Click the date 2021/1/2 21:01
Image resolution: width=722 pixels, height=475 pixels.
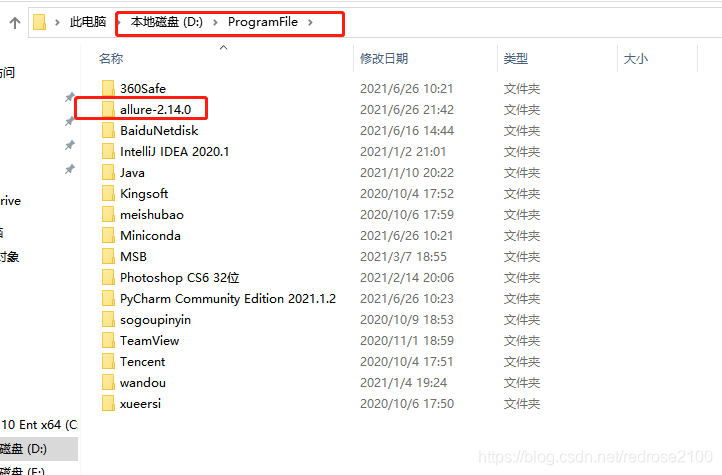point(403,151)
